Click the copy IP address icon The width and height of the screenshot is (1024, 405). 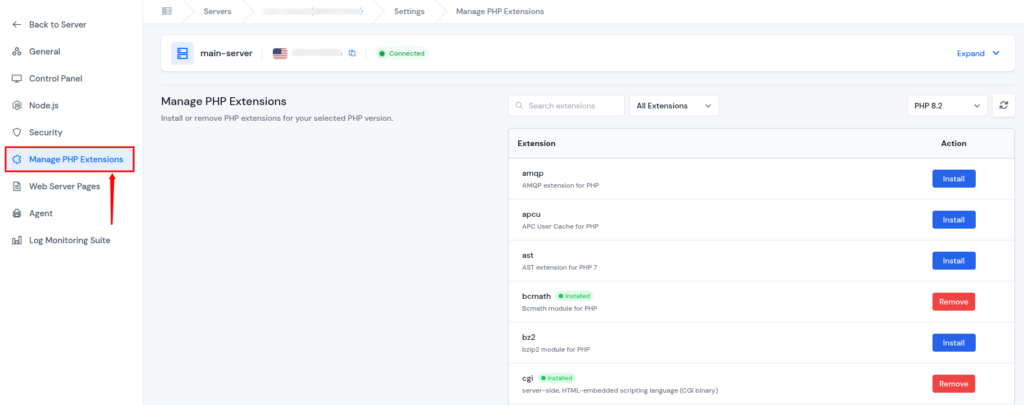[352, 53]
